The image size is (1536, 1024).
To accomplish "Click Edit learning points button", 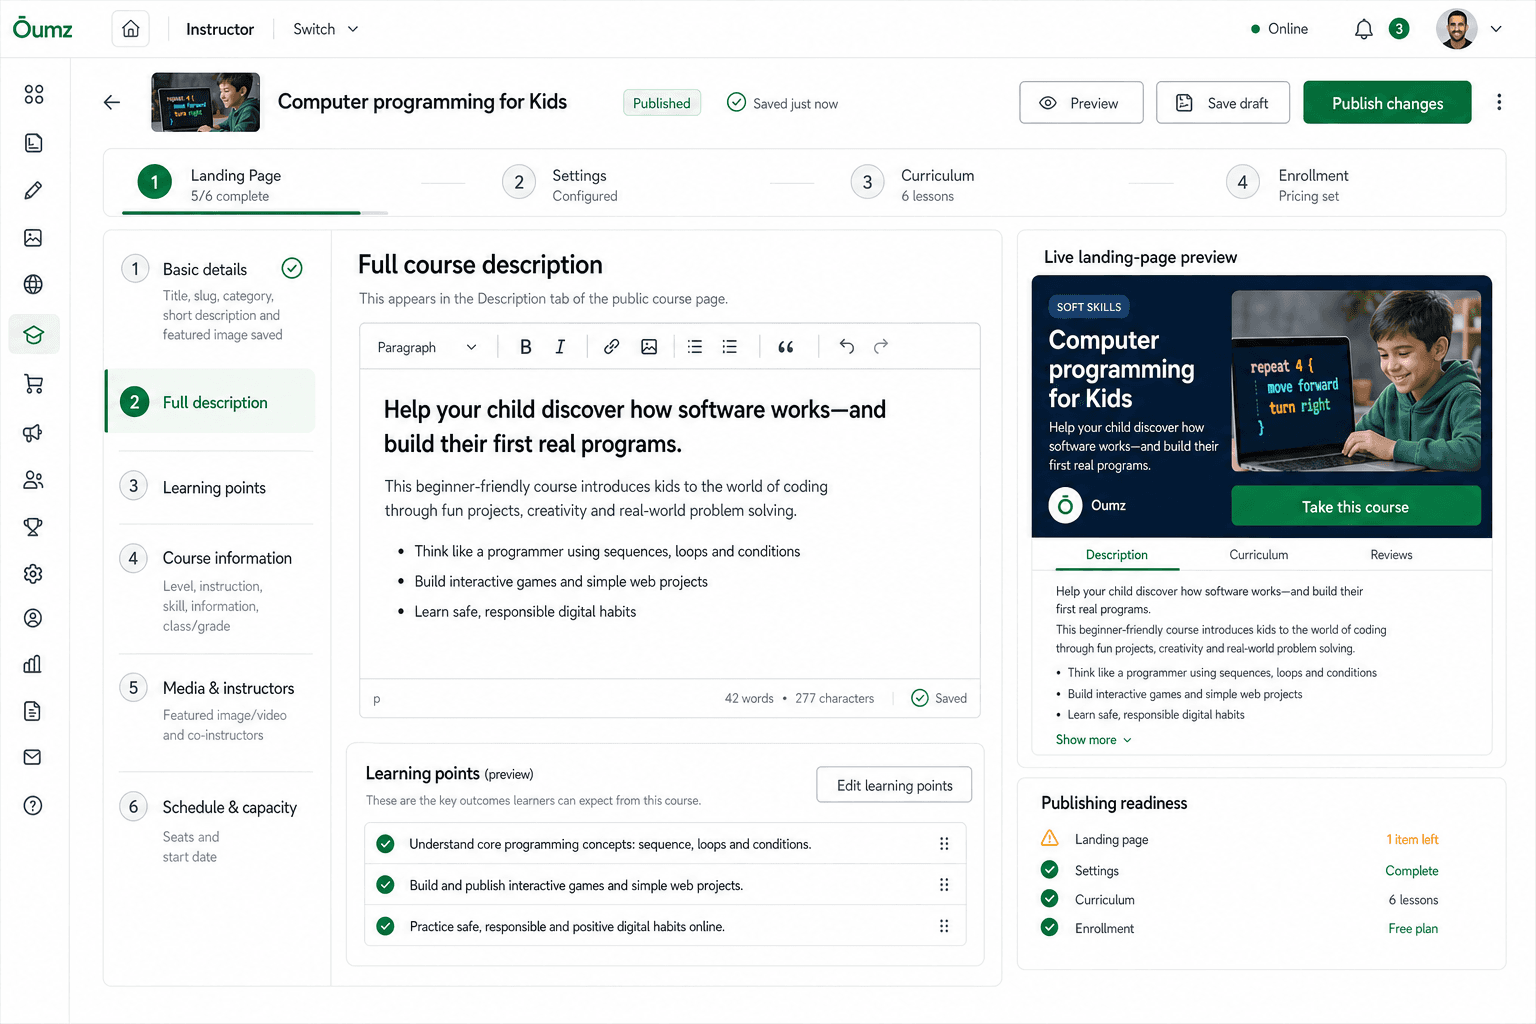I will point(894,785).
